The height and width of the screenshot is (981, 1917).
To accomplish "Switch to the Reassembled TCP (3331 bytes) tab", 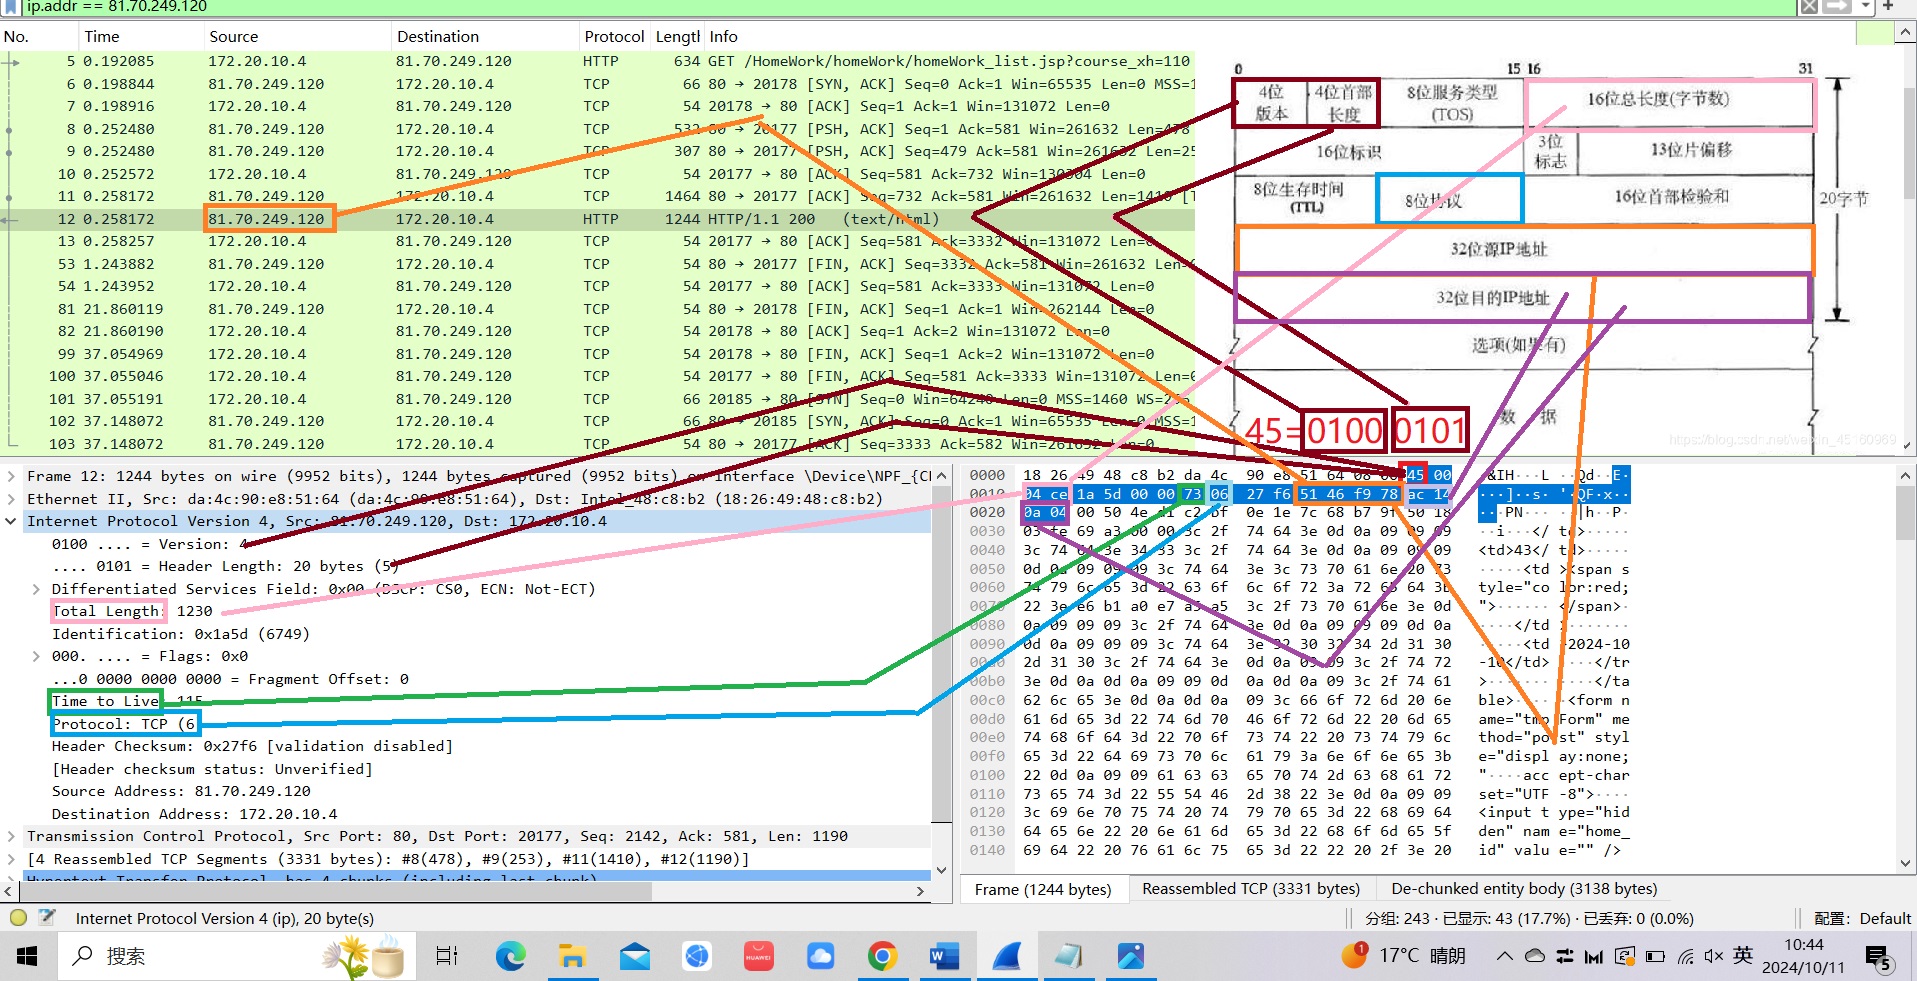I will click(x=1251, y=889).
